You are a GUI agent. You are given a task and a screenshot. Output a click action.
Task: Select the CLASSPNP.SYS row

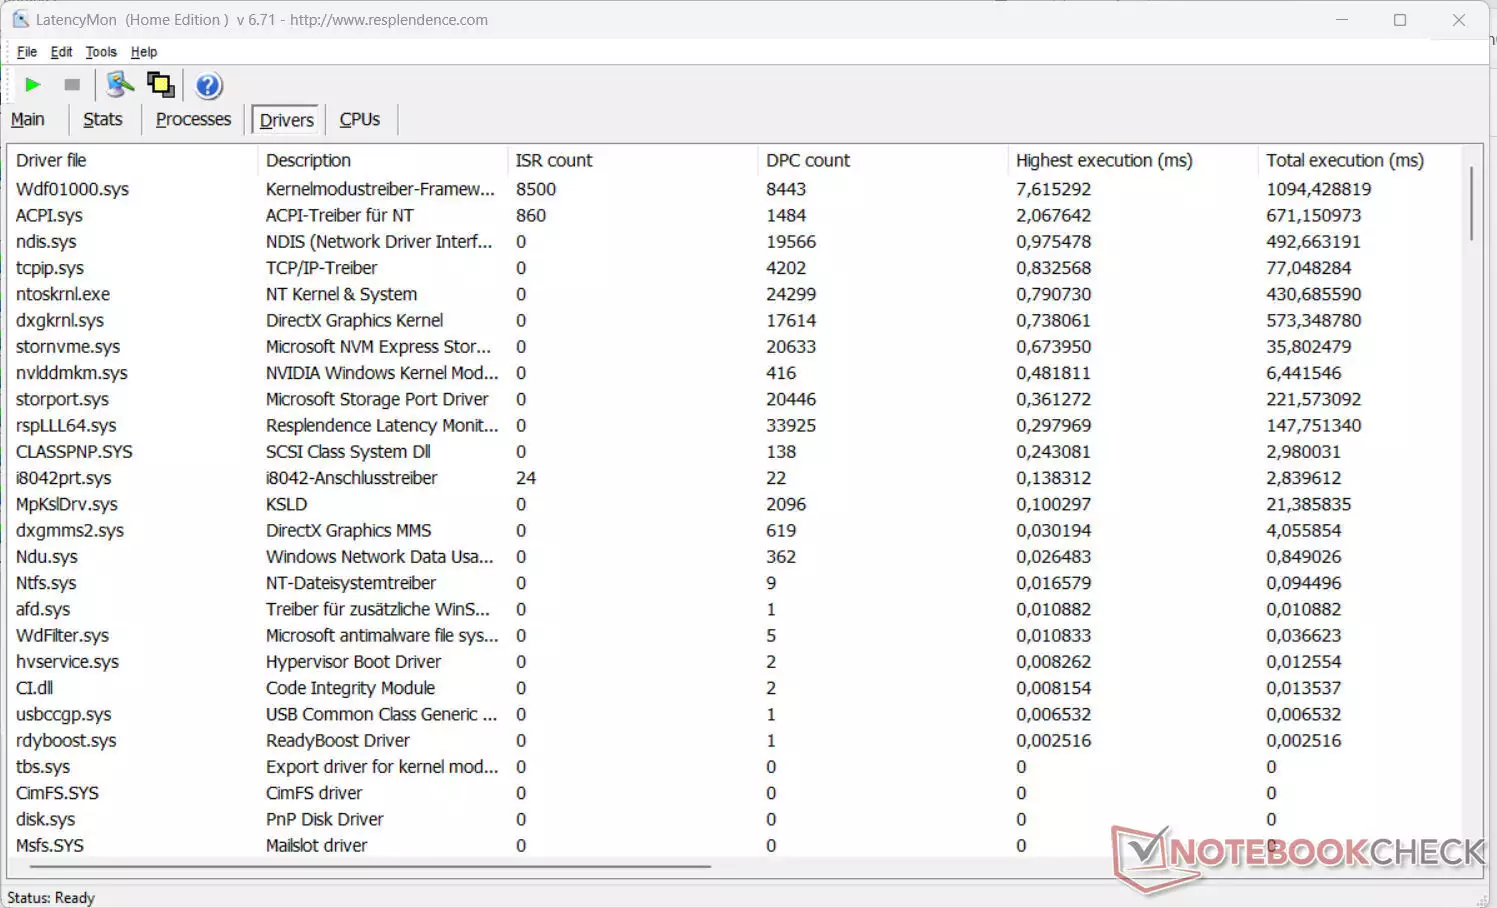[x=735, y=451]
